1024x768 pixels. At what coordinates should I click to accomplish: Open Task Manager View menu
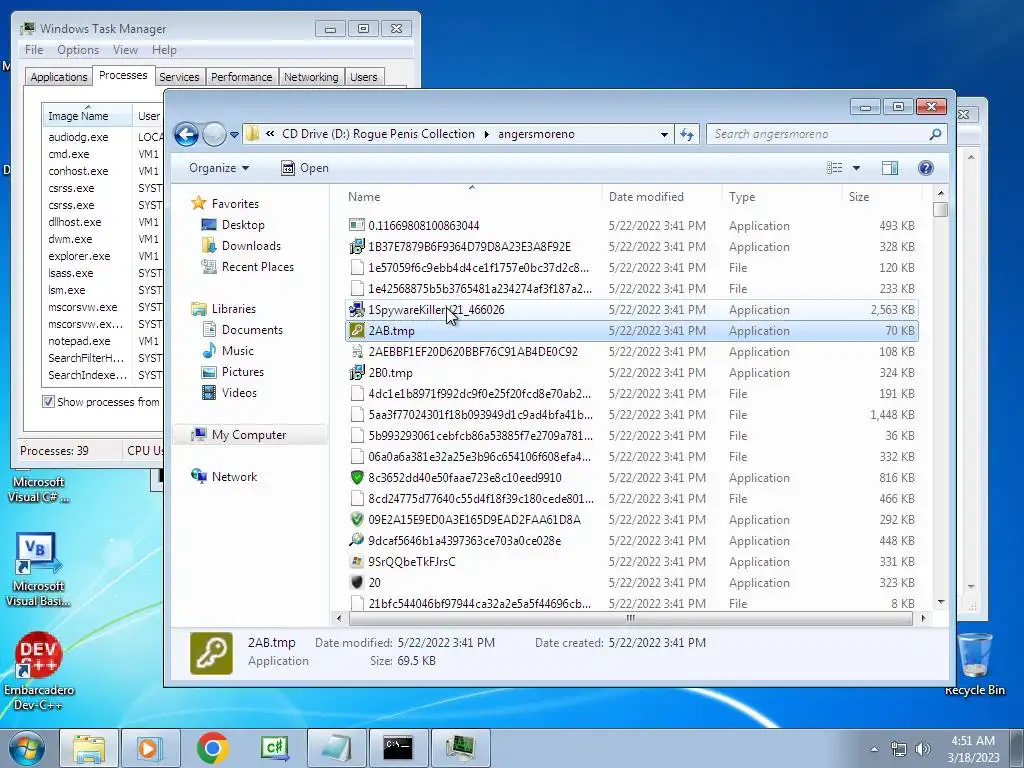tap(125, 50)
